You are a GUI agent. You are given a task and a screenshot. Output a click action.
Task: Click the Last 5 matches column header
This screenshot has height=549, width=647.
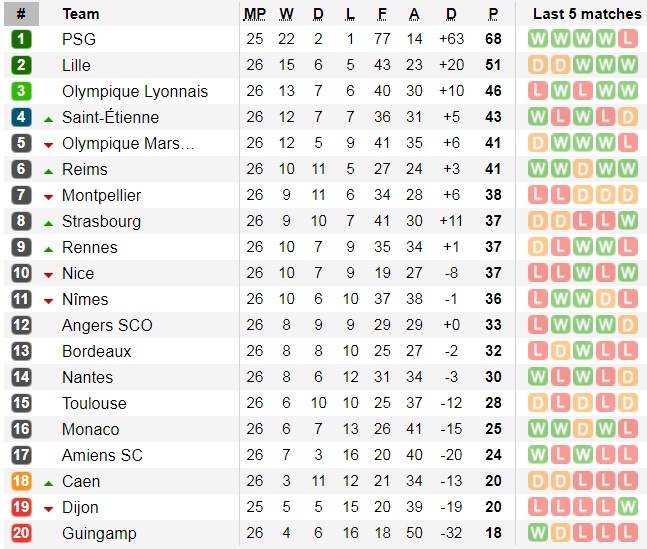tap(587, 14)
